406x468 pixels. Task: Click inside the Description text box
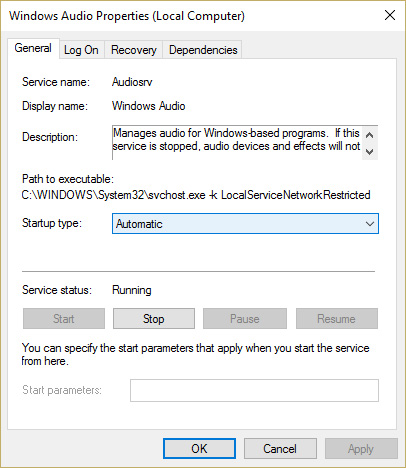coord(237,142)
